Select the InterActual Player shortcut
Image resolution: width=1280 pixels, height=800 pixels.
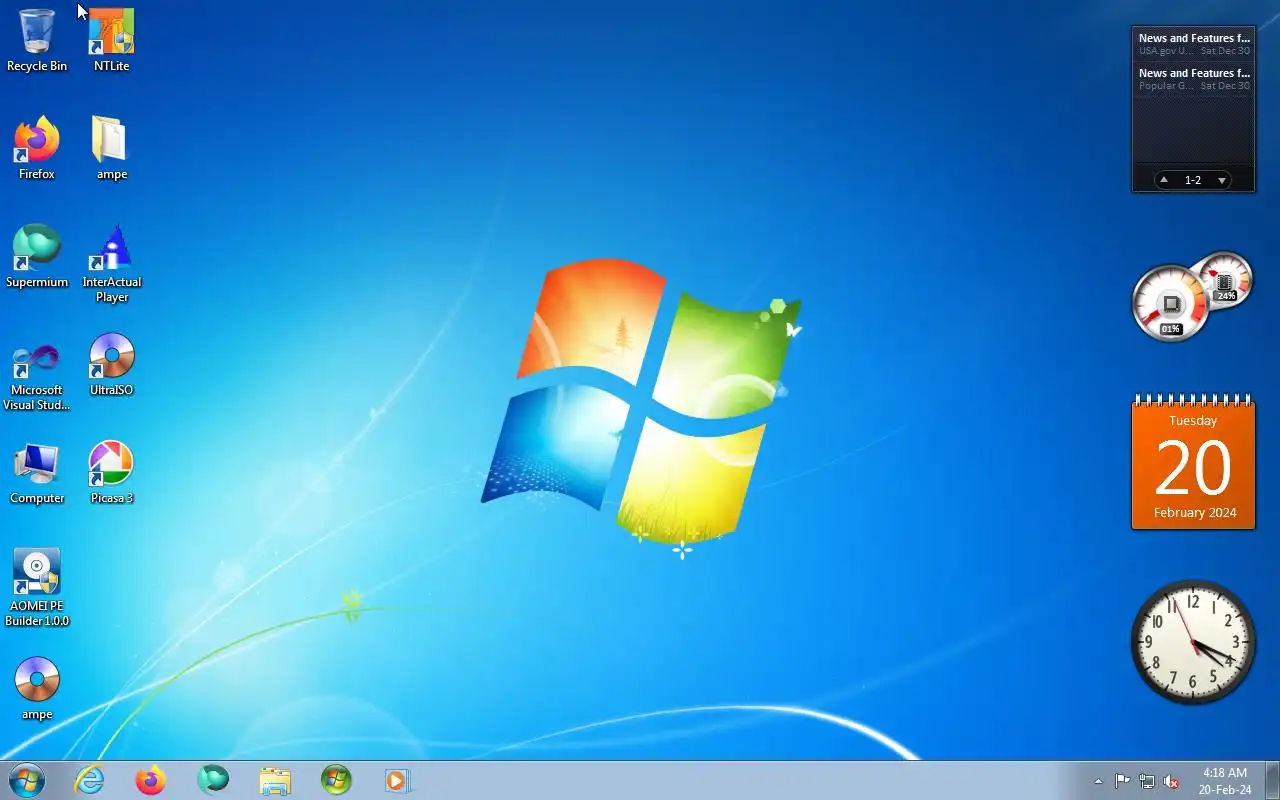click(x=111, y=263)
